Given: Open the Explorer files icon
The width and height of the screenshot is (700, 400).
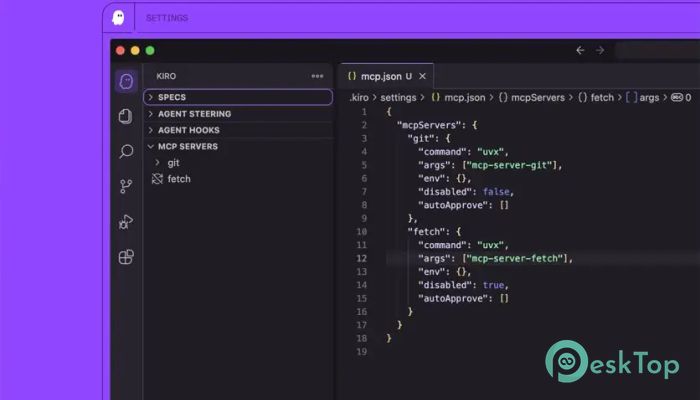Looking at the screenshot, I should tap(126, 116).
